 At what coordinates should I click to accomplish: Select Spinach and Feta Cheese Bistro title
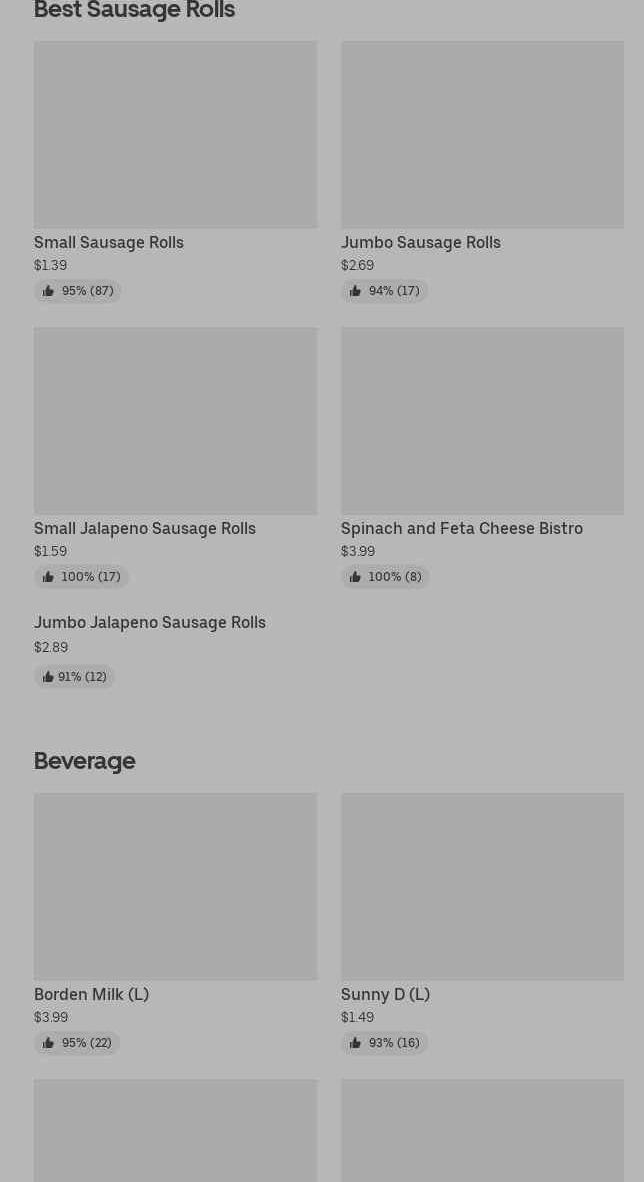point(461,528)
